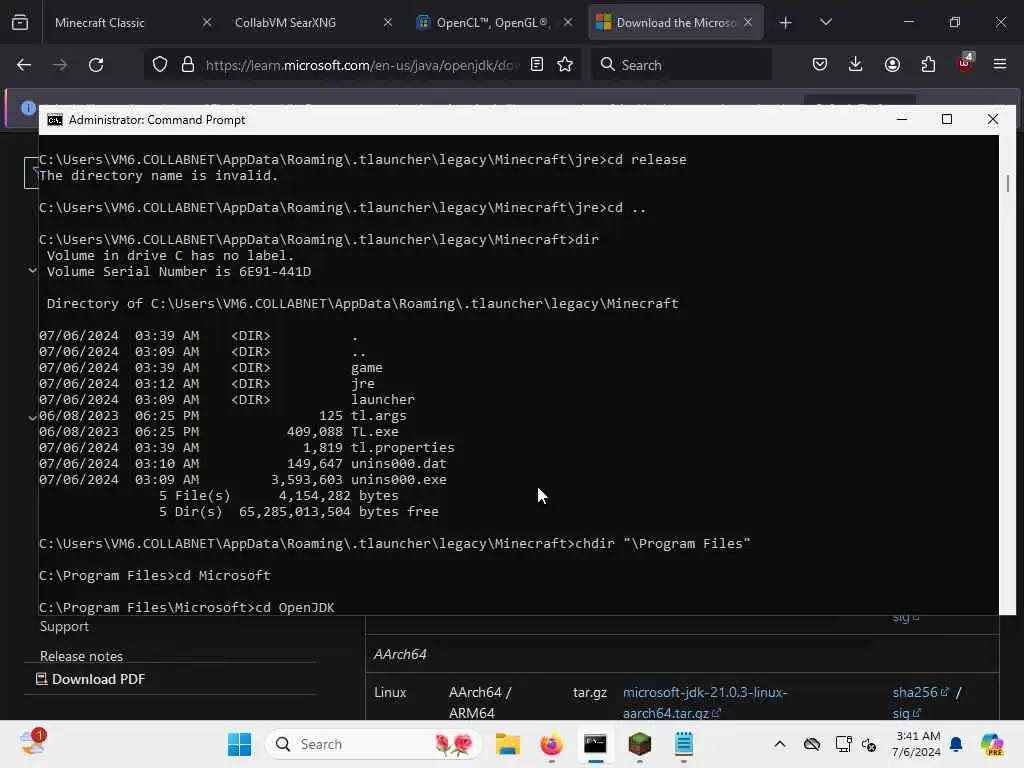Bookmark this page with star
The width and height of the screenshot is (1024, 768).
pos(565,65)
